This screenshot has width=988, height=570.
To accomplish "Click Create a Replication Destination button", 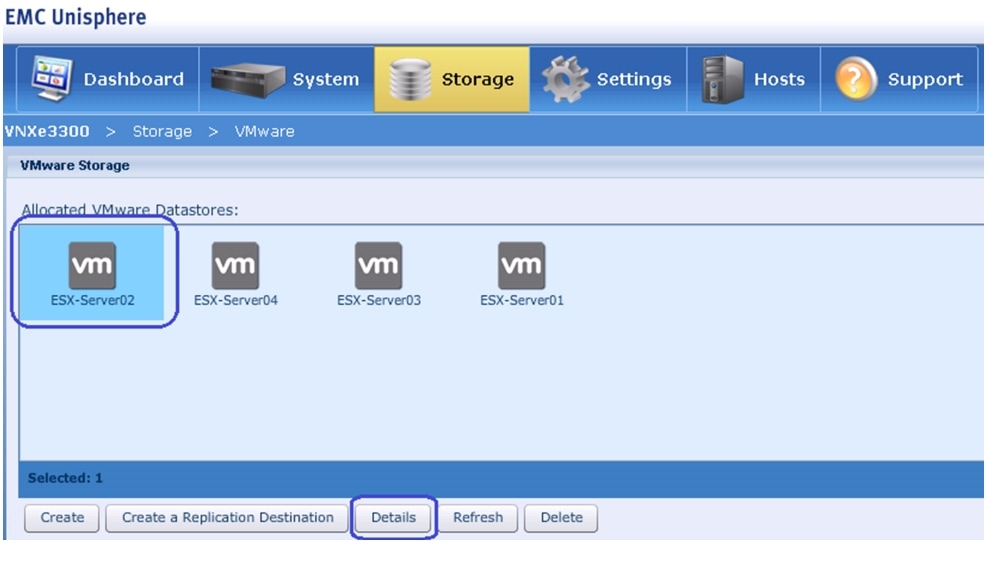I will (x=227, y=518).
